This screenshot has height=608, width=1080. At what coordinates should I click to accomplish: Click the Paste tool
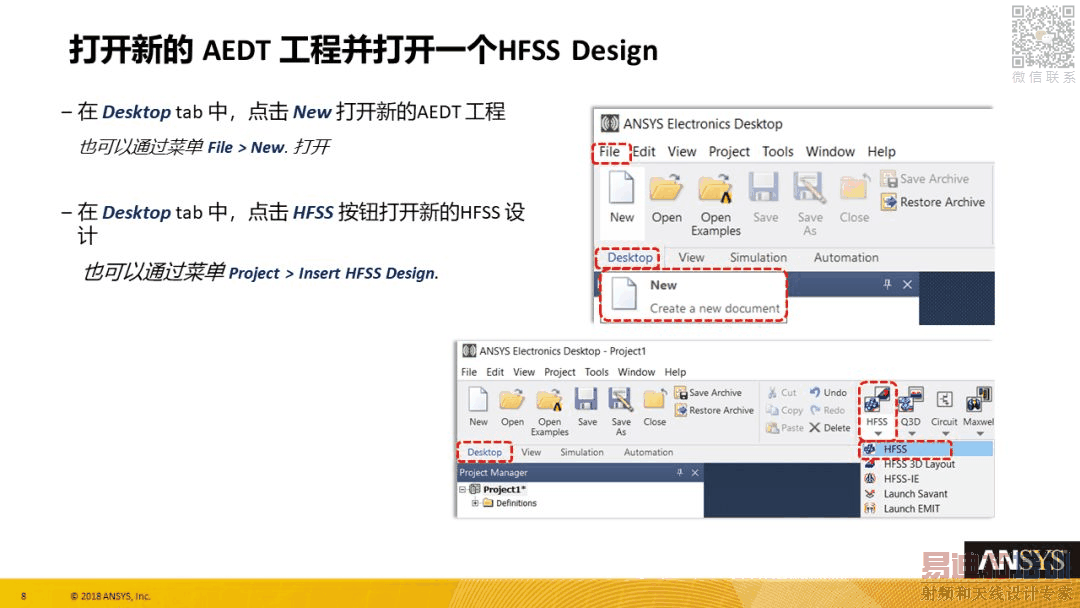[x=785, y=428]
